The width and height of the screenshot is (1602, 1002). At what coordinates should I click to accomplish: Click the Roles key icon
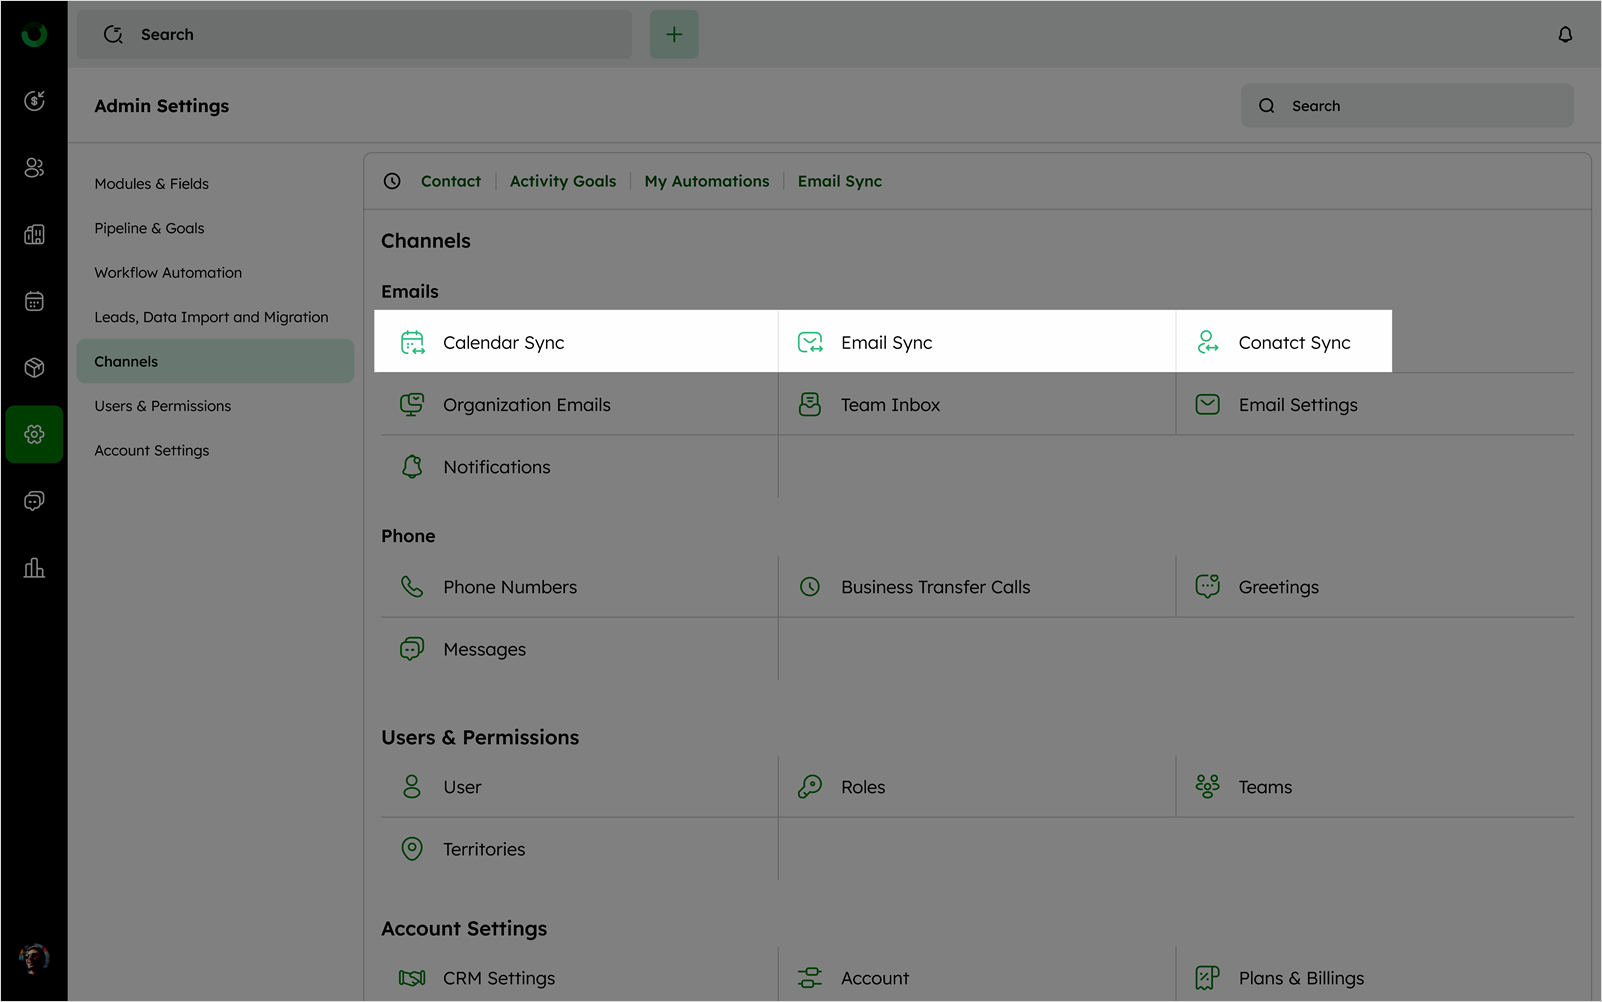(810, 787)
